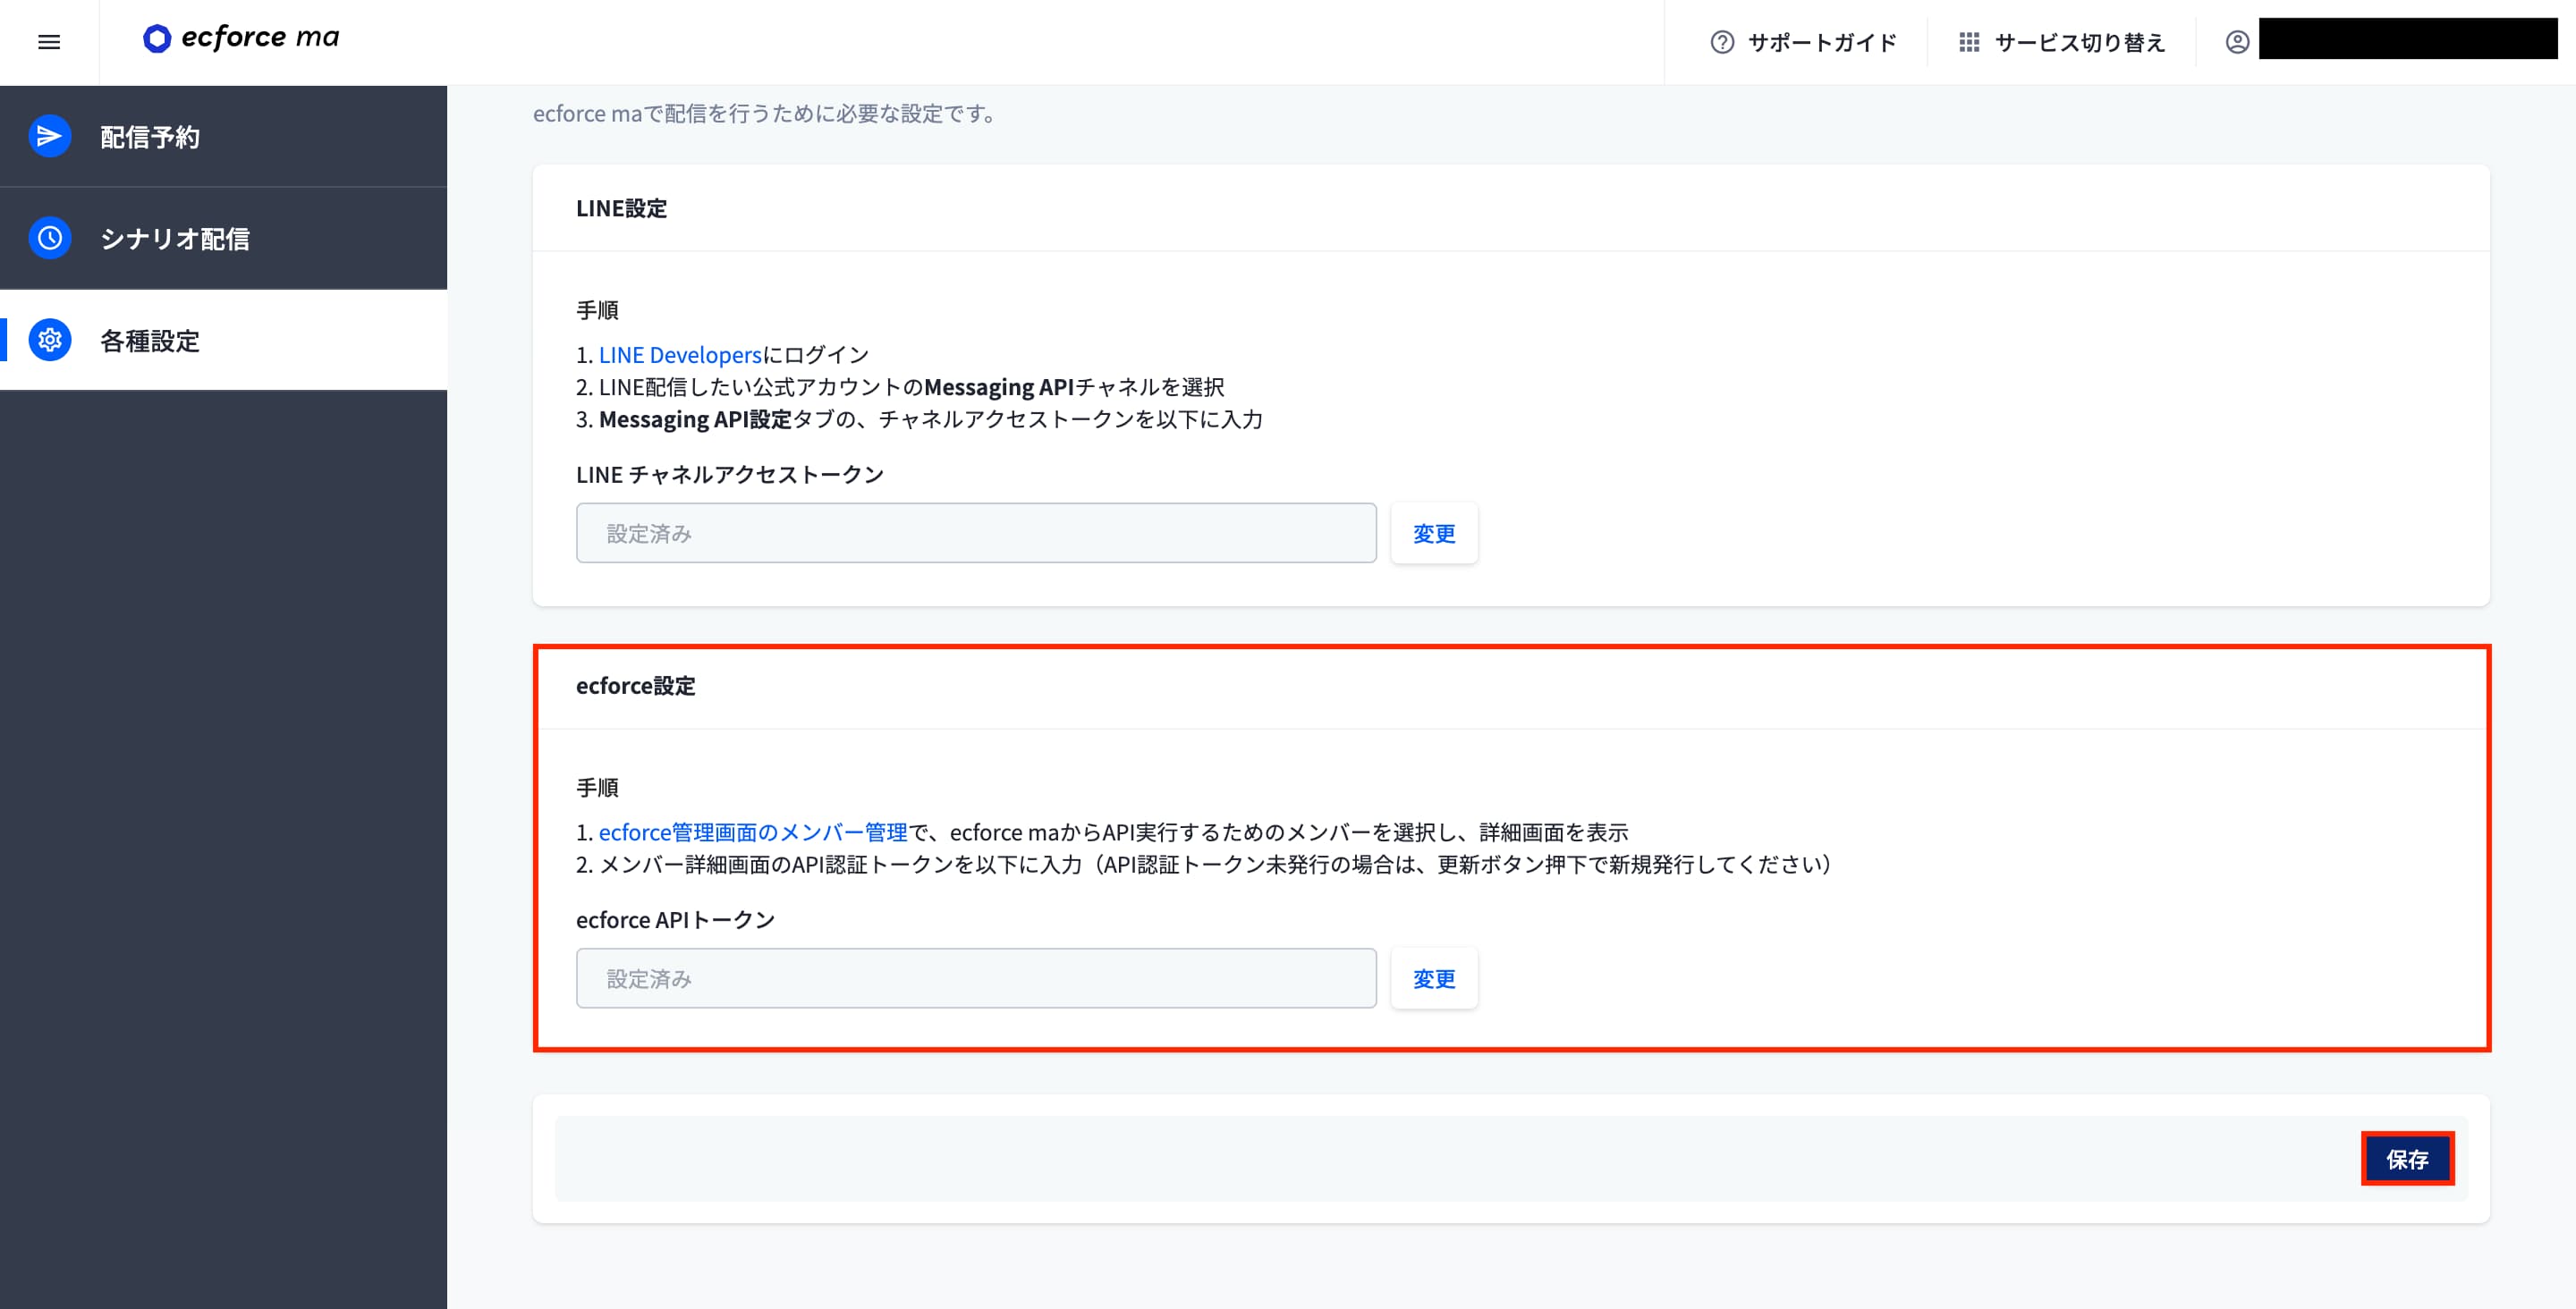The image size is (2576, 1309).
Task: Click the 各種設定 gear icon
Action: coord(49,340)
